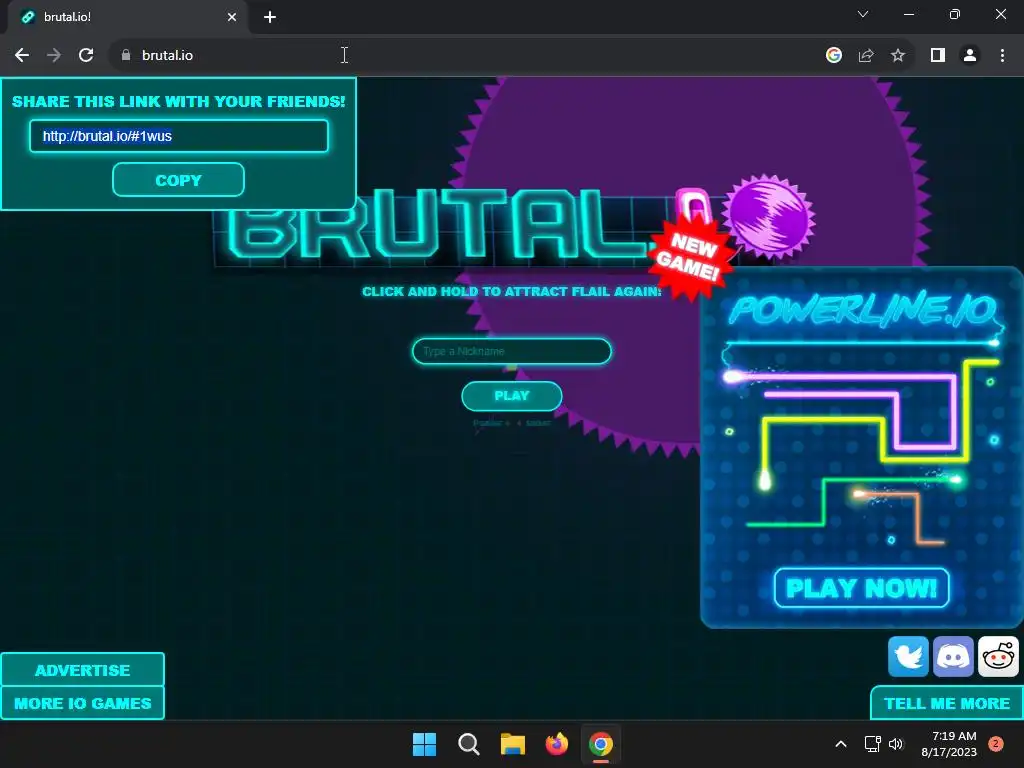Click the share page icon

pos(866,56)
